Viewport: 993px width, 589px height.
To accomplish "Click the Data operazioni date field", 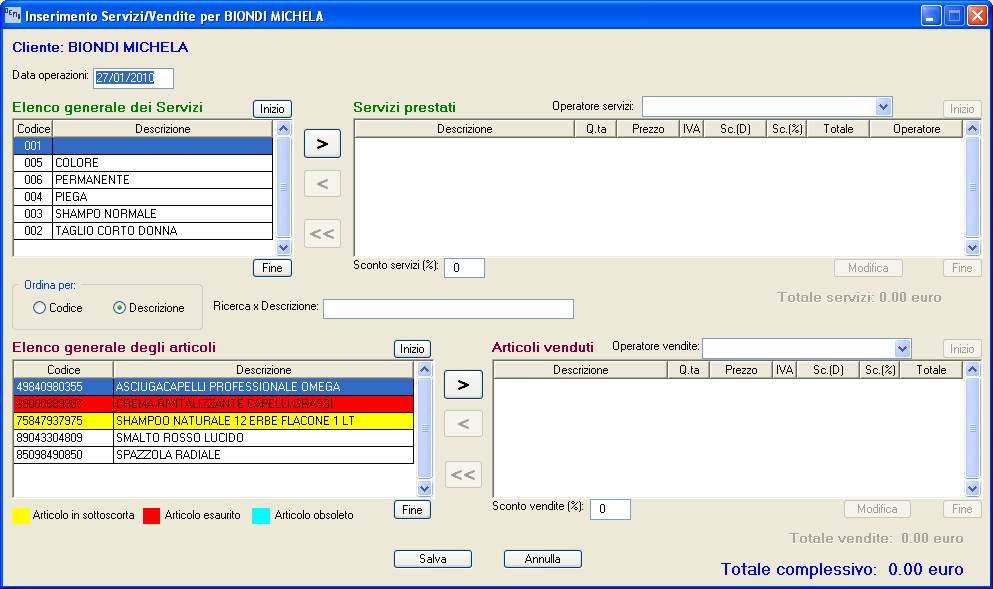I will (x=134, y=78).
